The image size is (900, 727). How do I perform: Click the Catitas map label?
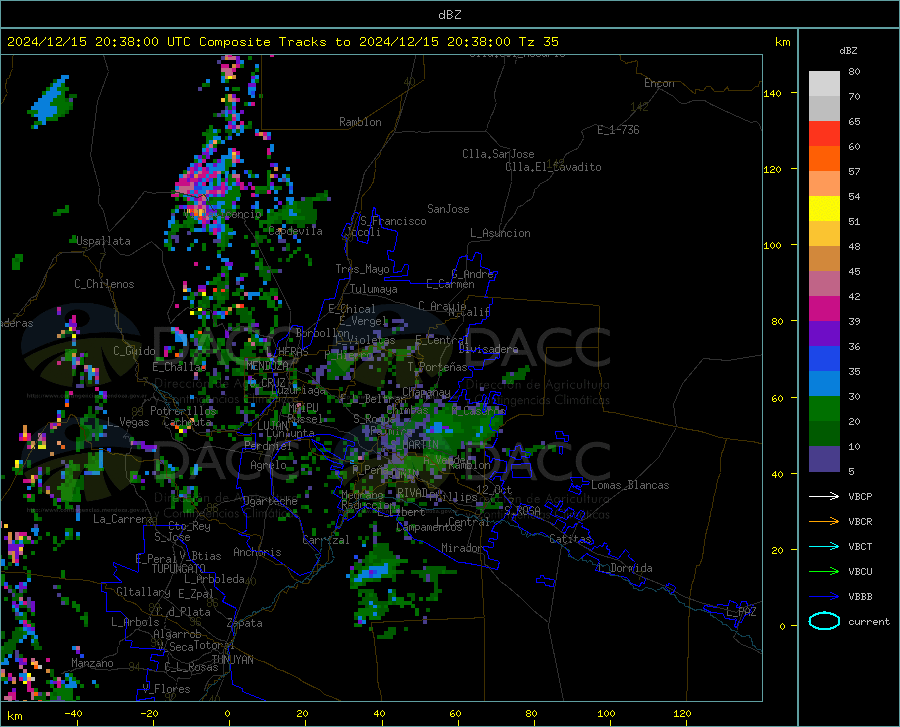click(x=570, y=539)
